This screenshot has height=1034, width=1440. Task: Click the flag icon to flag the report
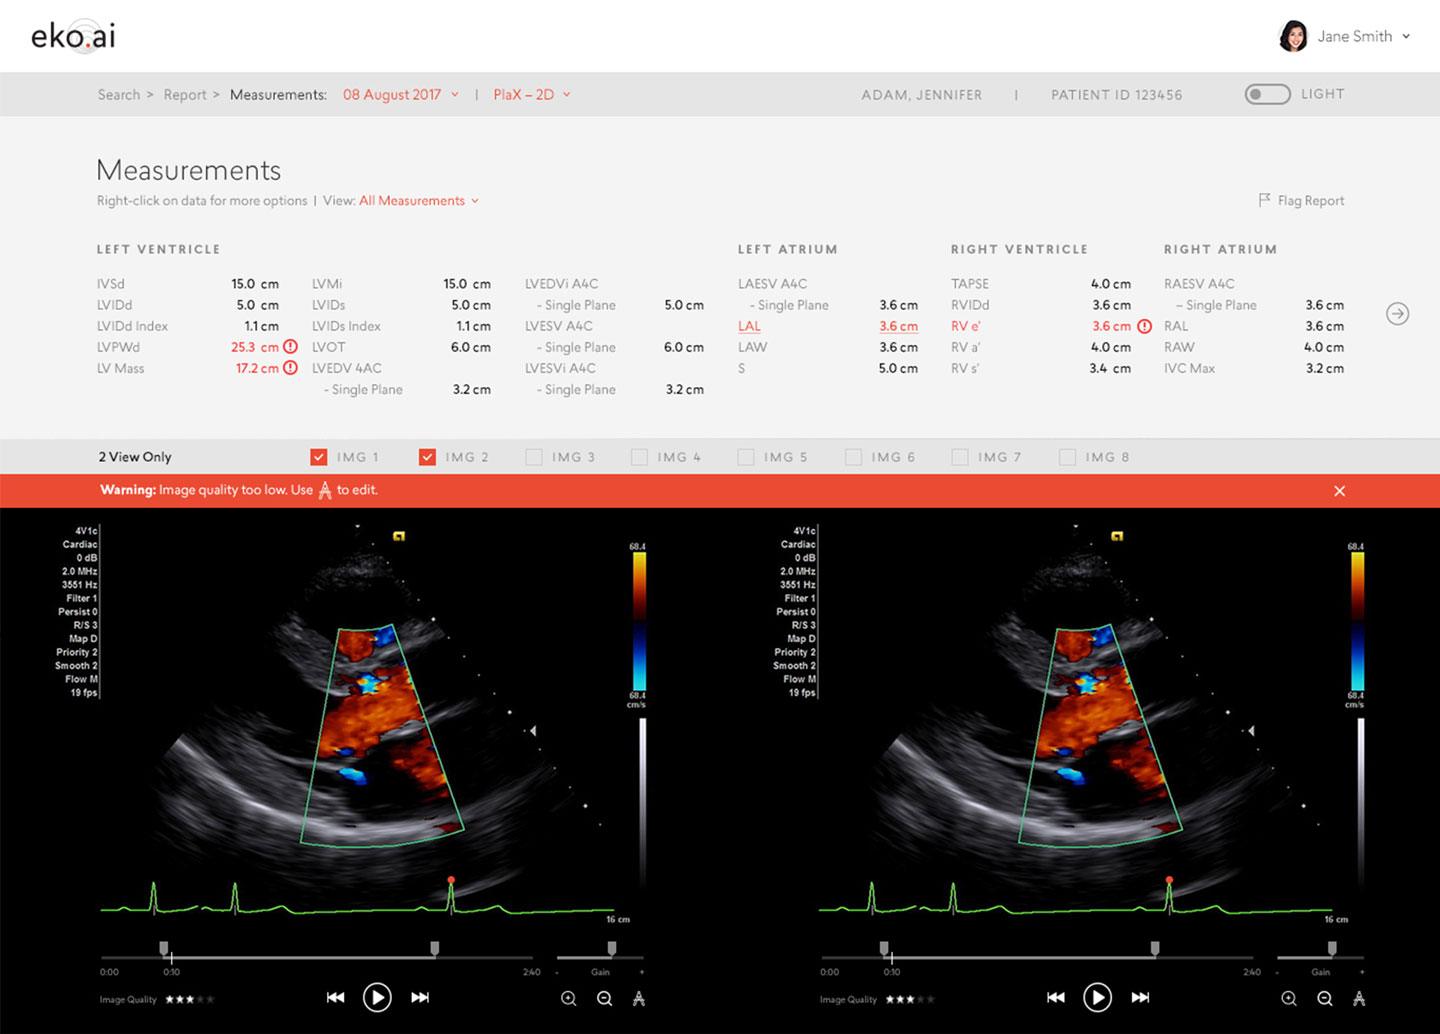click(1263, 200)
